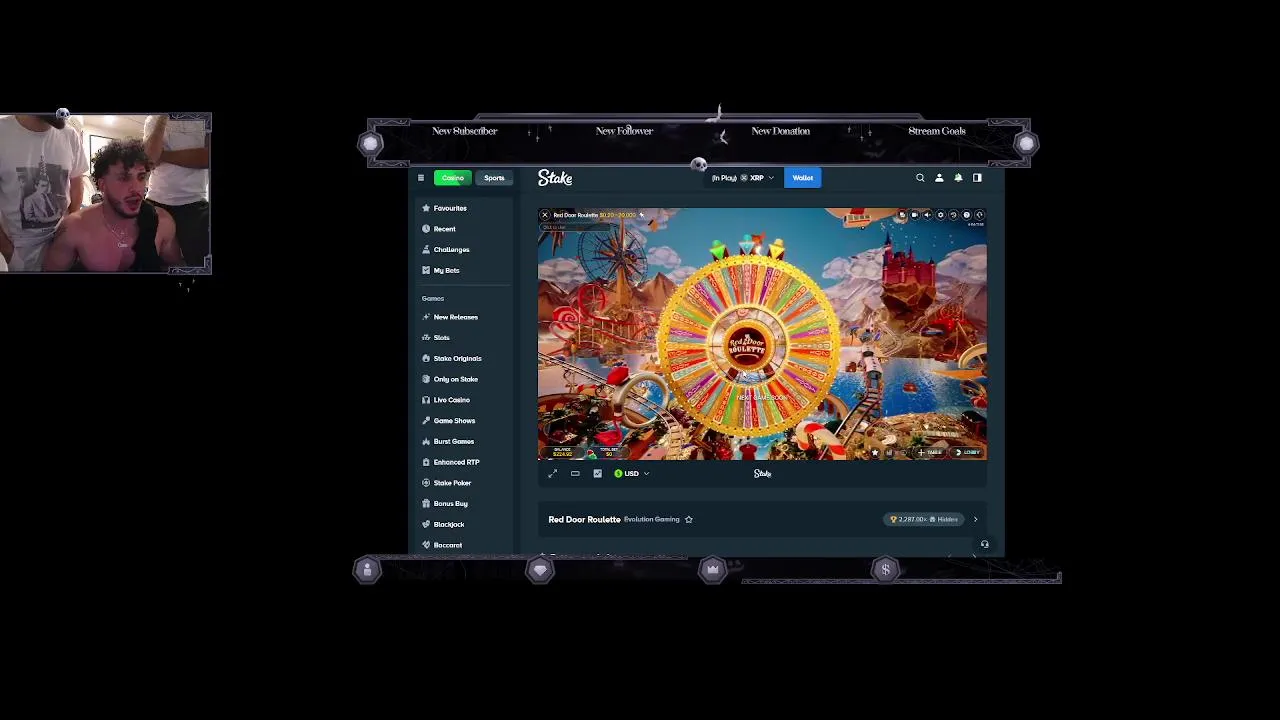Click the Red Door Roulette wheel center
The image size is (1280, 720).
pos(746,345)
